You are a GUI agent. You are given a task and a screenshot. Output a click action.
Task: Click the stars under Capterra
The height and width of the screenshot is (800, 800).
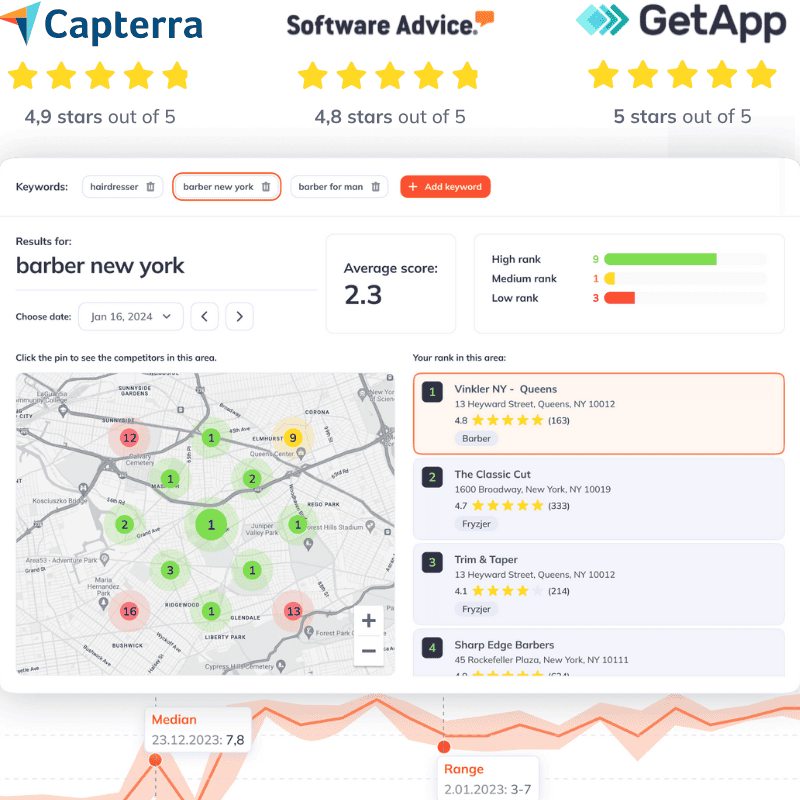98,76
